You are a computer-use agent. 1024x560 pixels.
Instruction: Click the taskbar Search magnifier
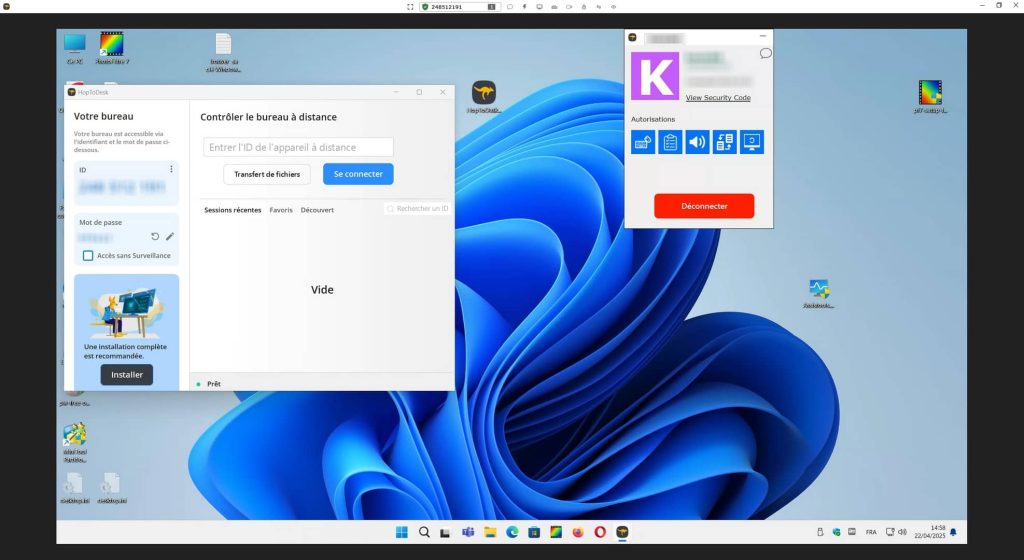click(424, 532)
